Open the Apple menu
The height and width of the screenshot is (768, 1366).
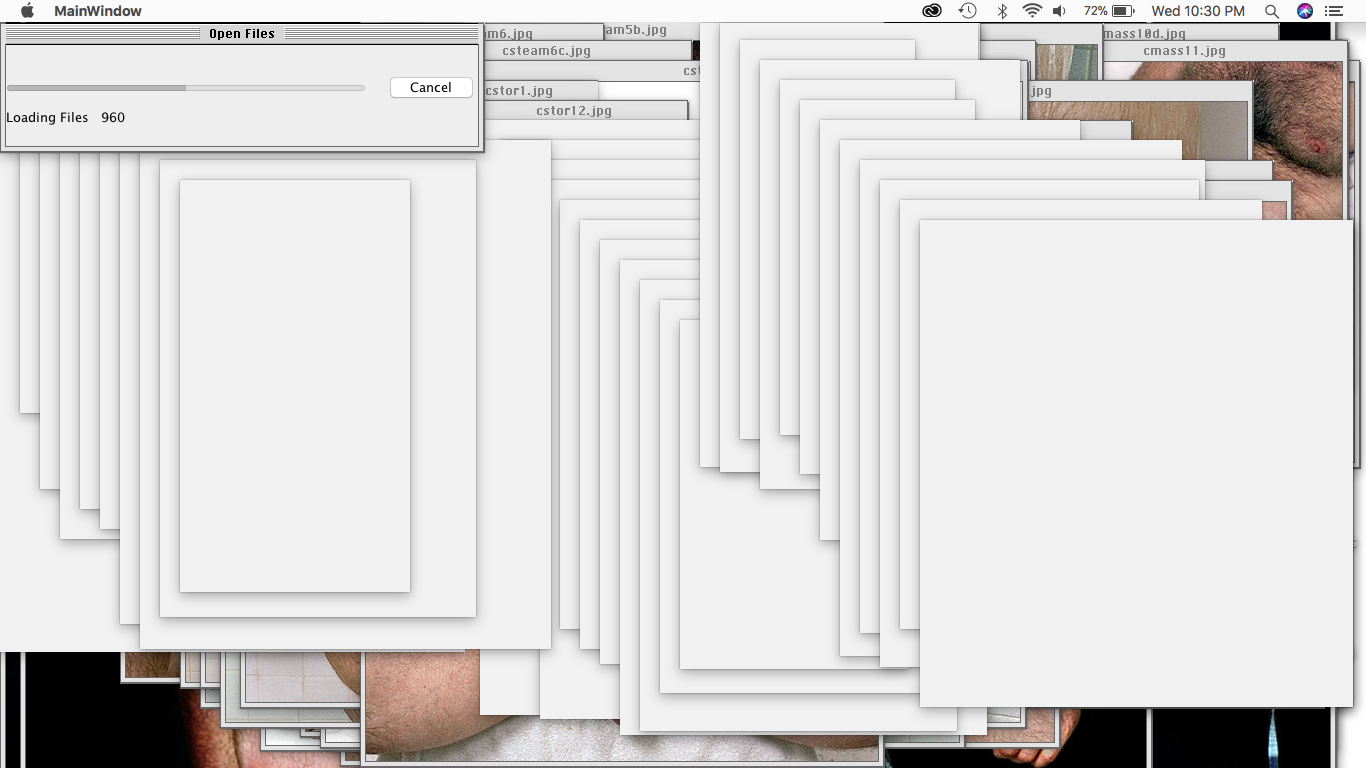[x=27, y=11]
